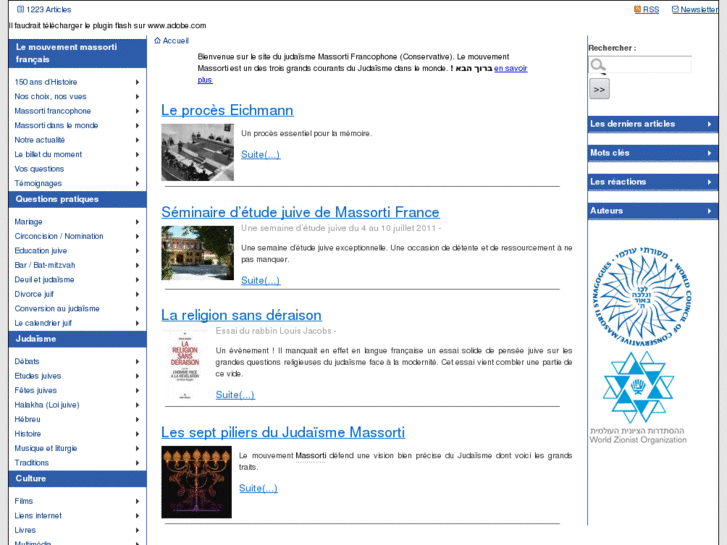Open the World Council of Conservative Synagogues logo
This screenshot has width=727, height=545.
coord(642,296)
